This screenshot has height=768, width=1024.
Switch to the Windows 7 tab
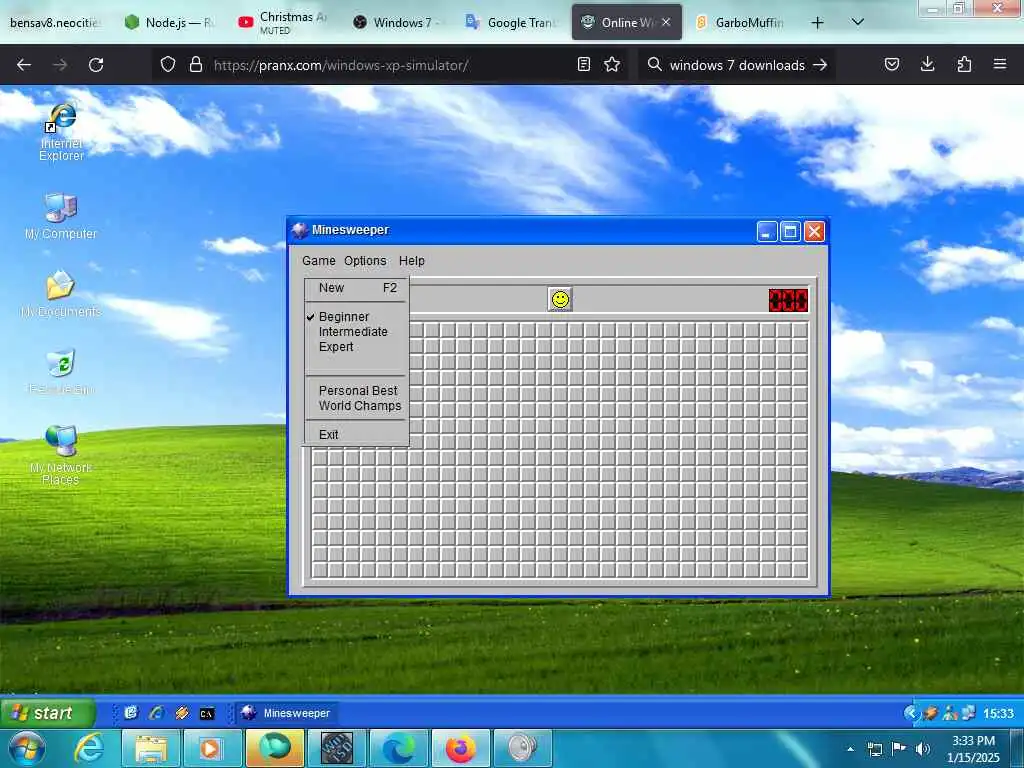tap(396, 23)
